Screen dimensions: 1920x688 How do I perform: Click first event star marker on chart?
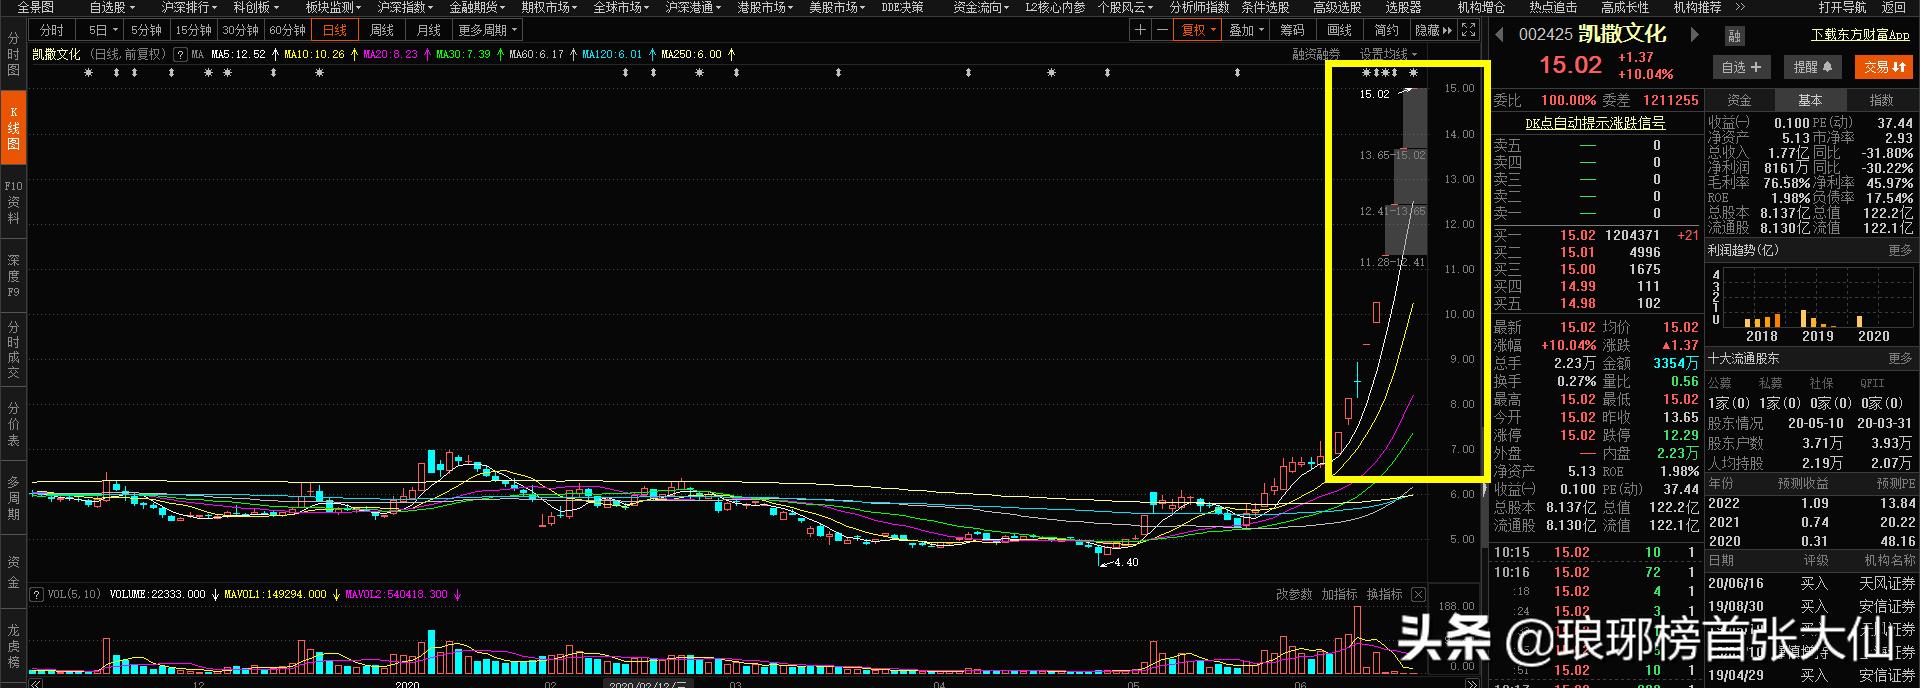pyautogui.click(x=88, y=73)
